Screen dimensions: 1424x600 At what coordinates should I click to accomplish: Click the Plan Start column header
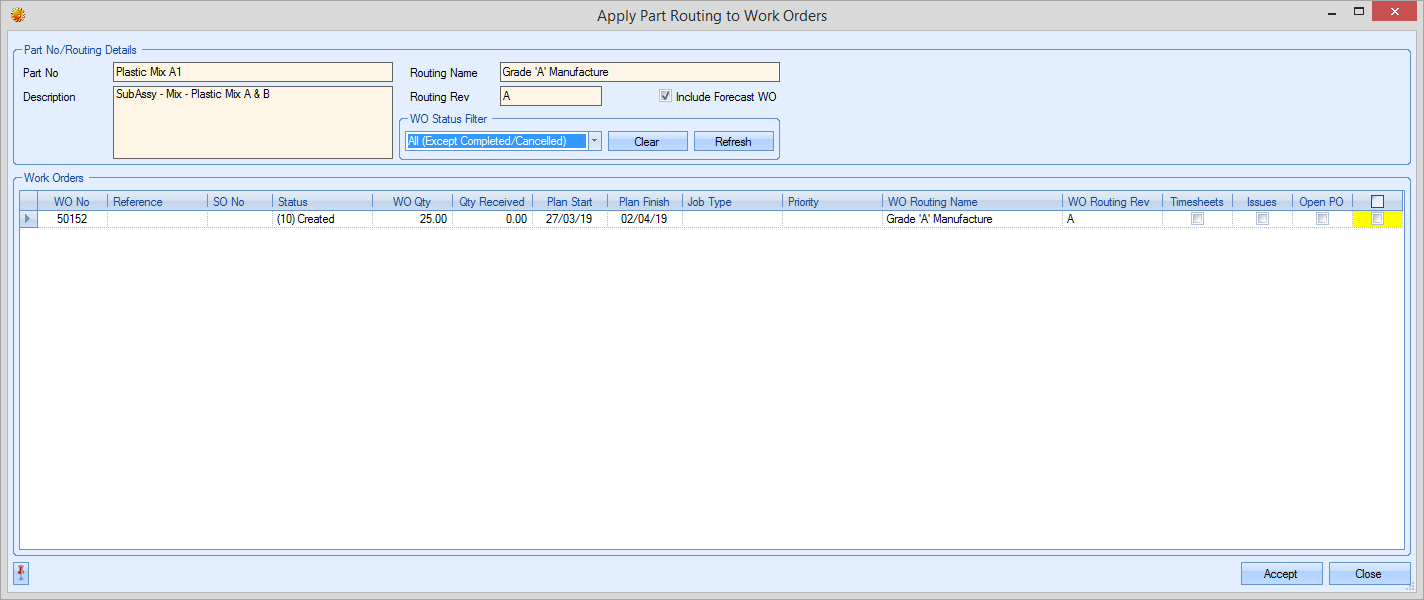click(x=569, y=202)
